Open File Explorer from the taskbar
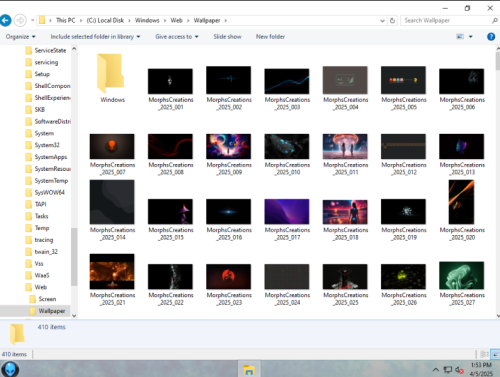This screenshot has width=500, height=377. tap(249, 370)
